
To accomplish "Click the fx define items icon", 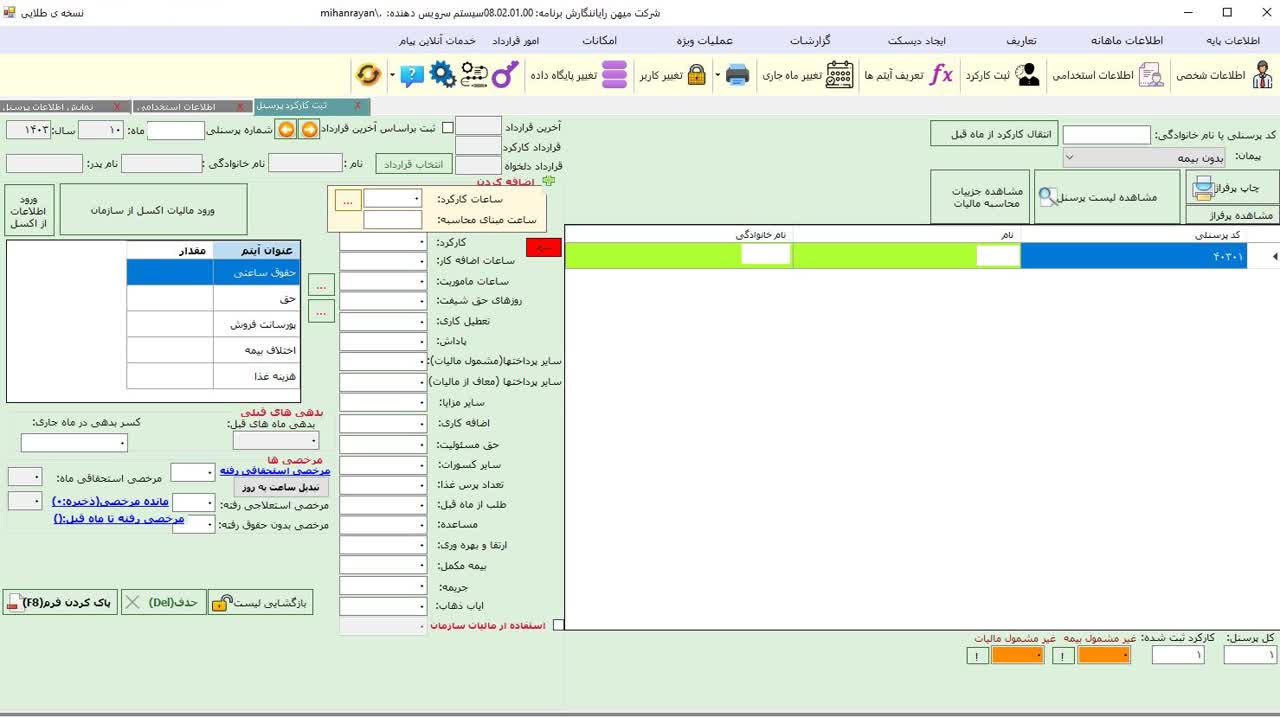I will tap(941, 75).
